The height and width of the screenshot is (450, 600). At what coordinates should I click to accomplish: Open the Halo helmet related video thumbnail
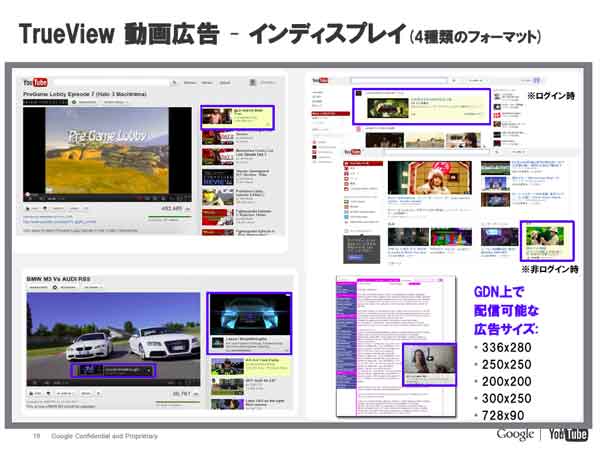coord(218,197)
